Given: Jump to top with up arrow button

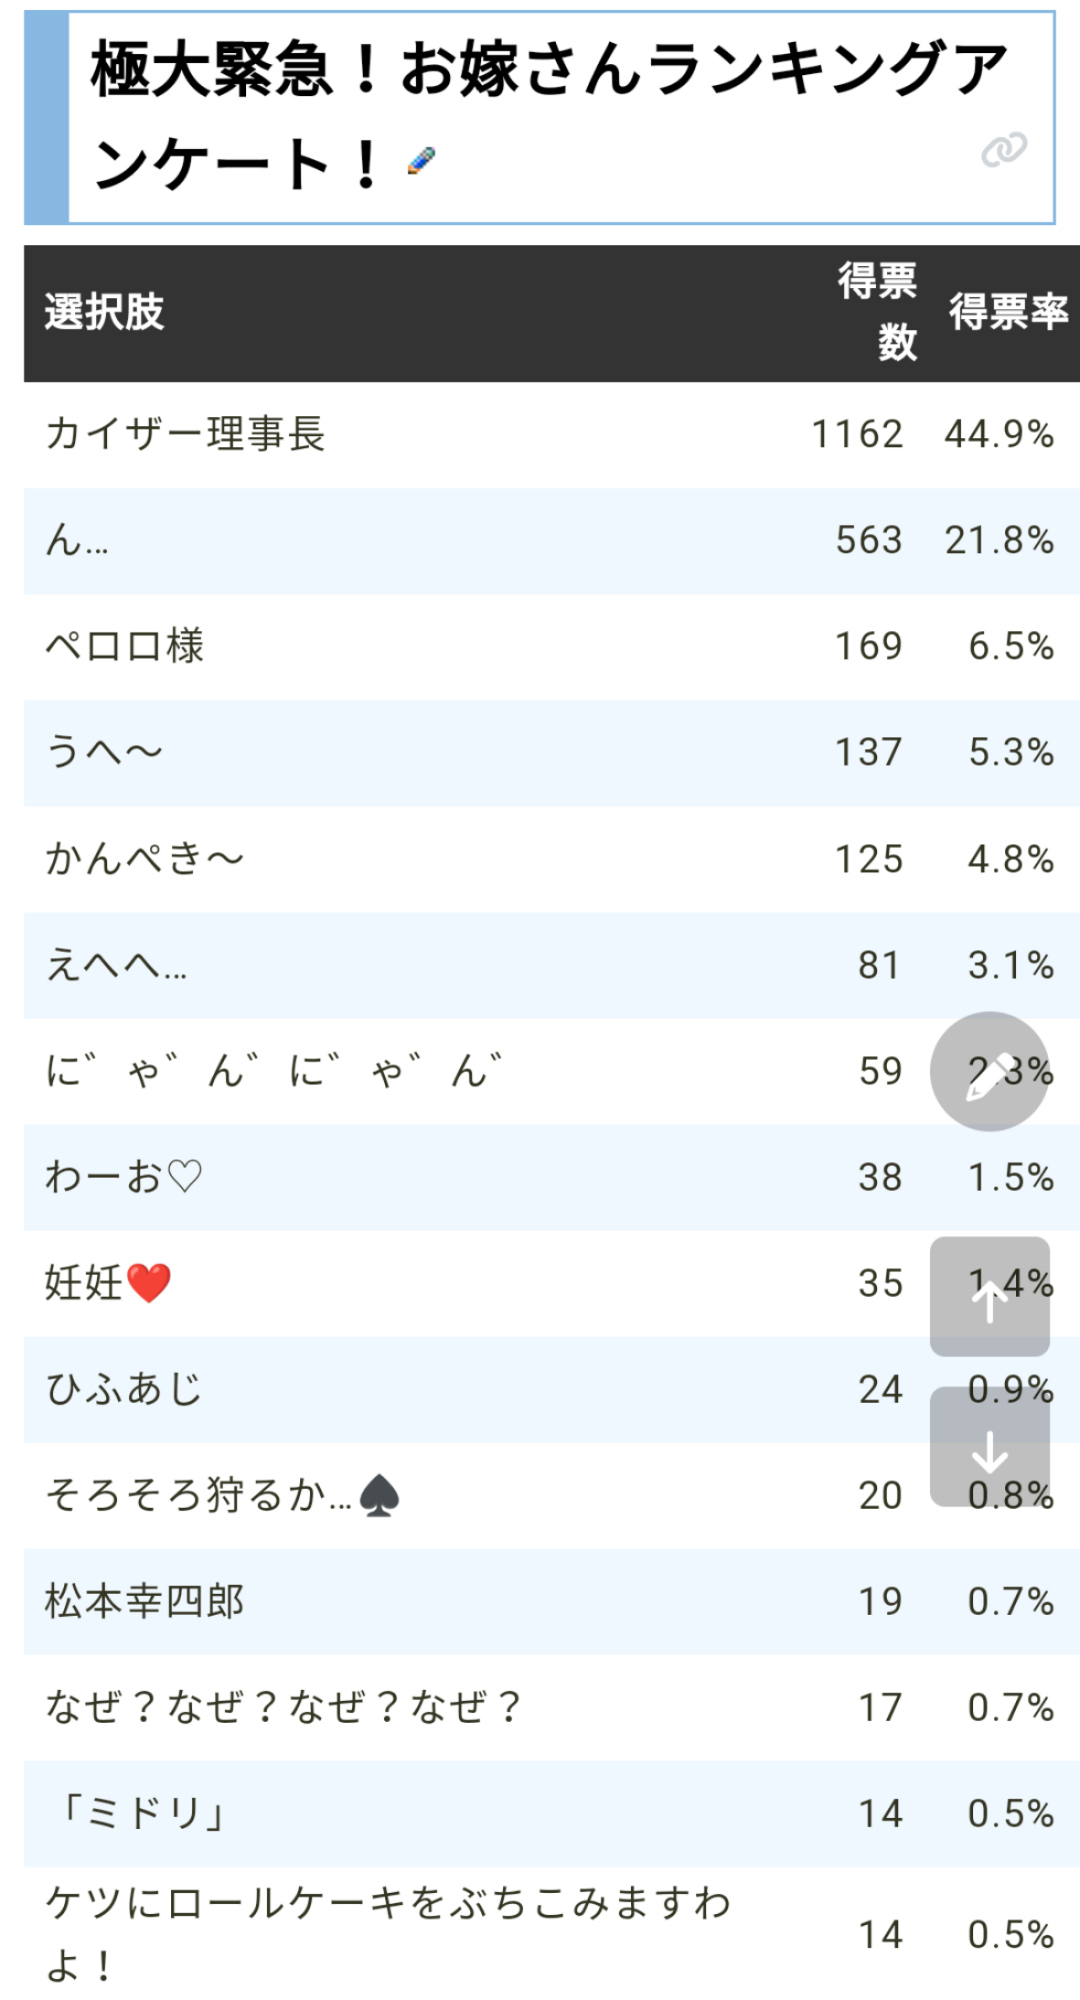Looking at the screenshot, I should 990,1297.
